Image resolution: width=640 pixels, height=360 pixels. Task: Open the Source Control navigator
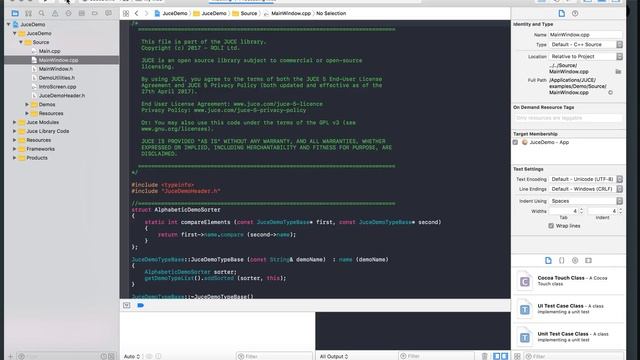tap(28, 13)
